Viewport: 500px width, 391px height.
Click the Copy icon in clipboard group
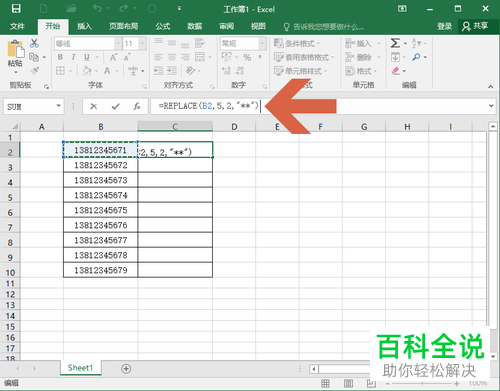(x=34, y=57)
